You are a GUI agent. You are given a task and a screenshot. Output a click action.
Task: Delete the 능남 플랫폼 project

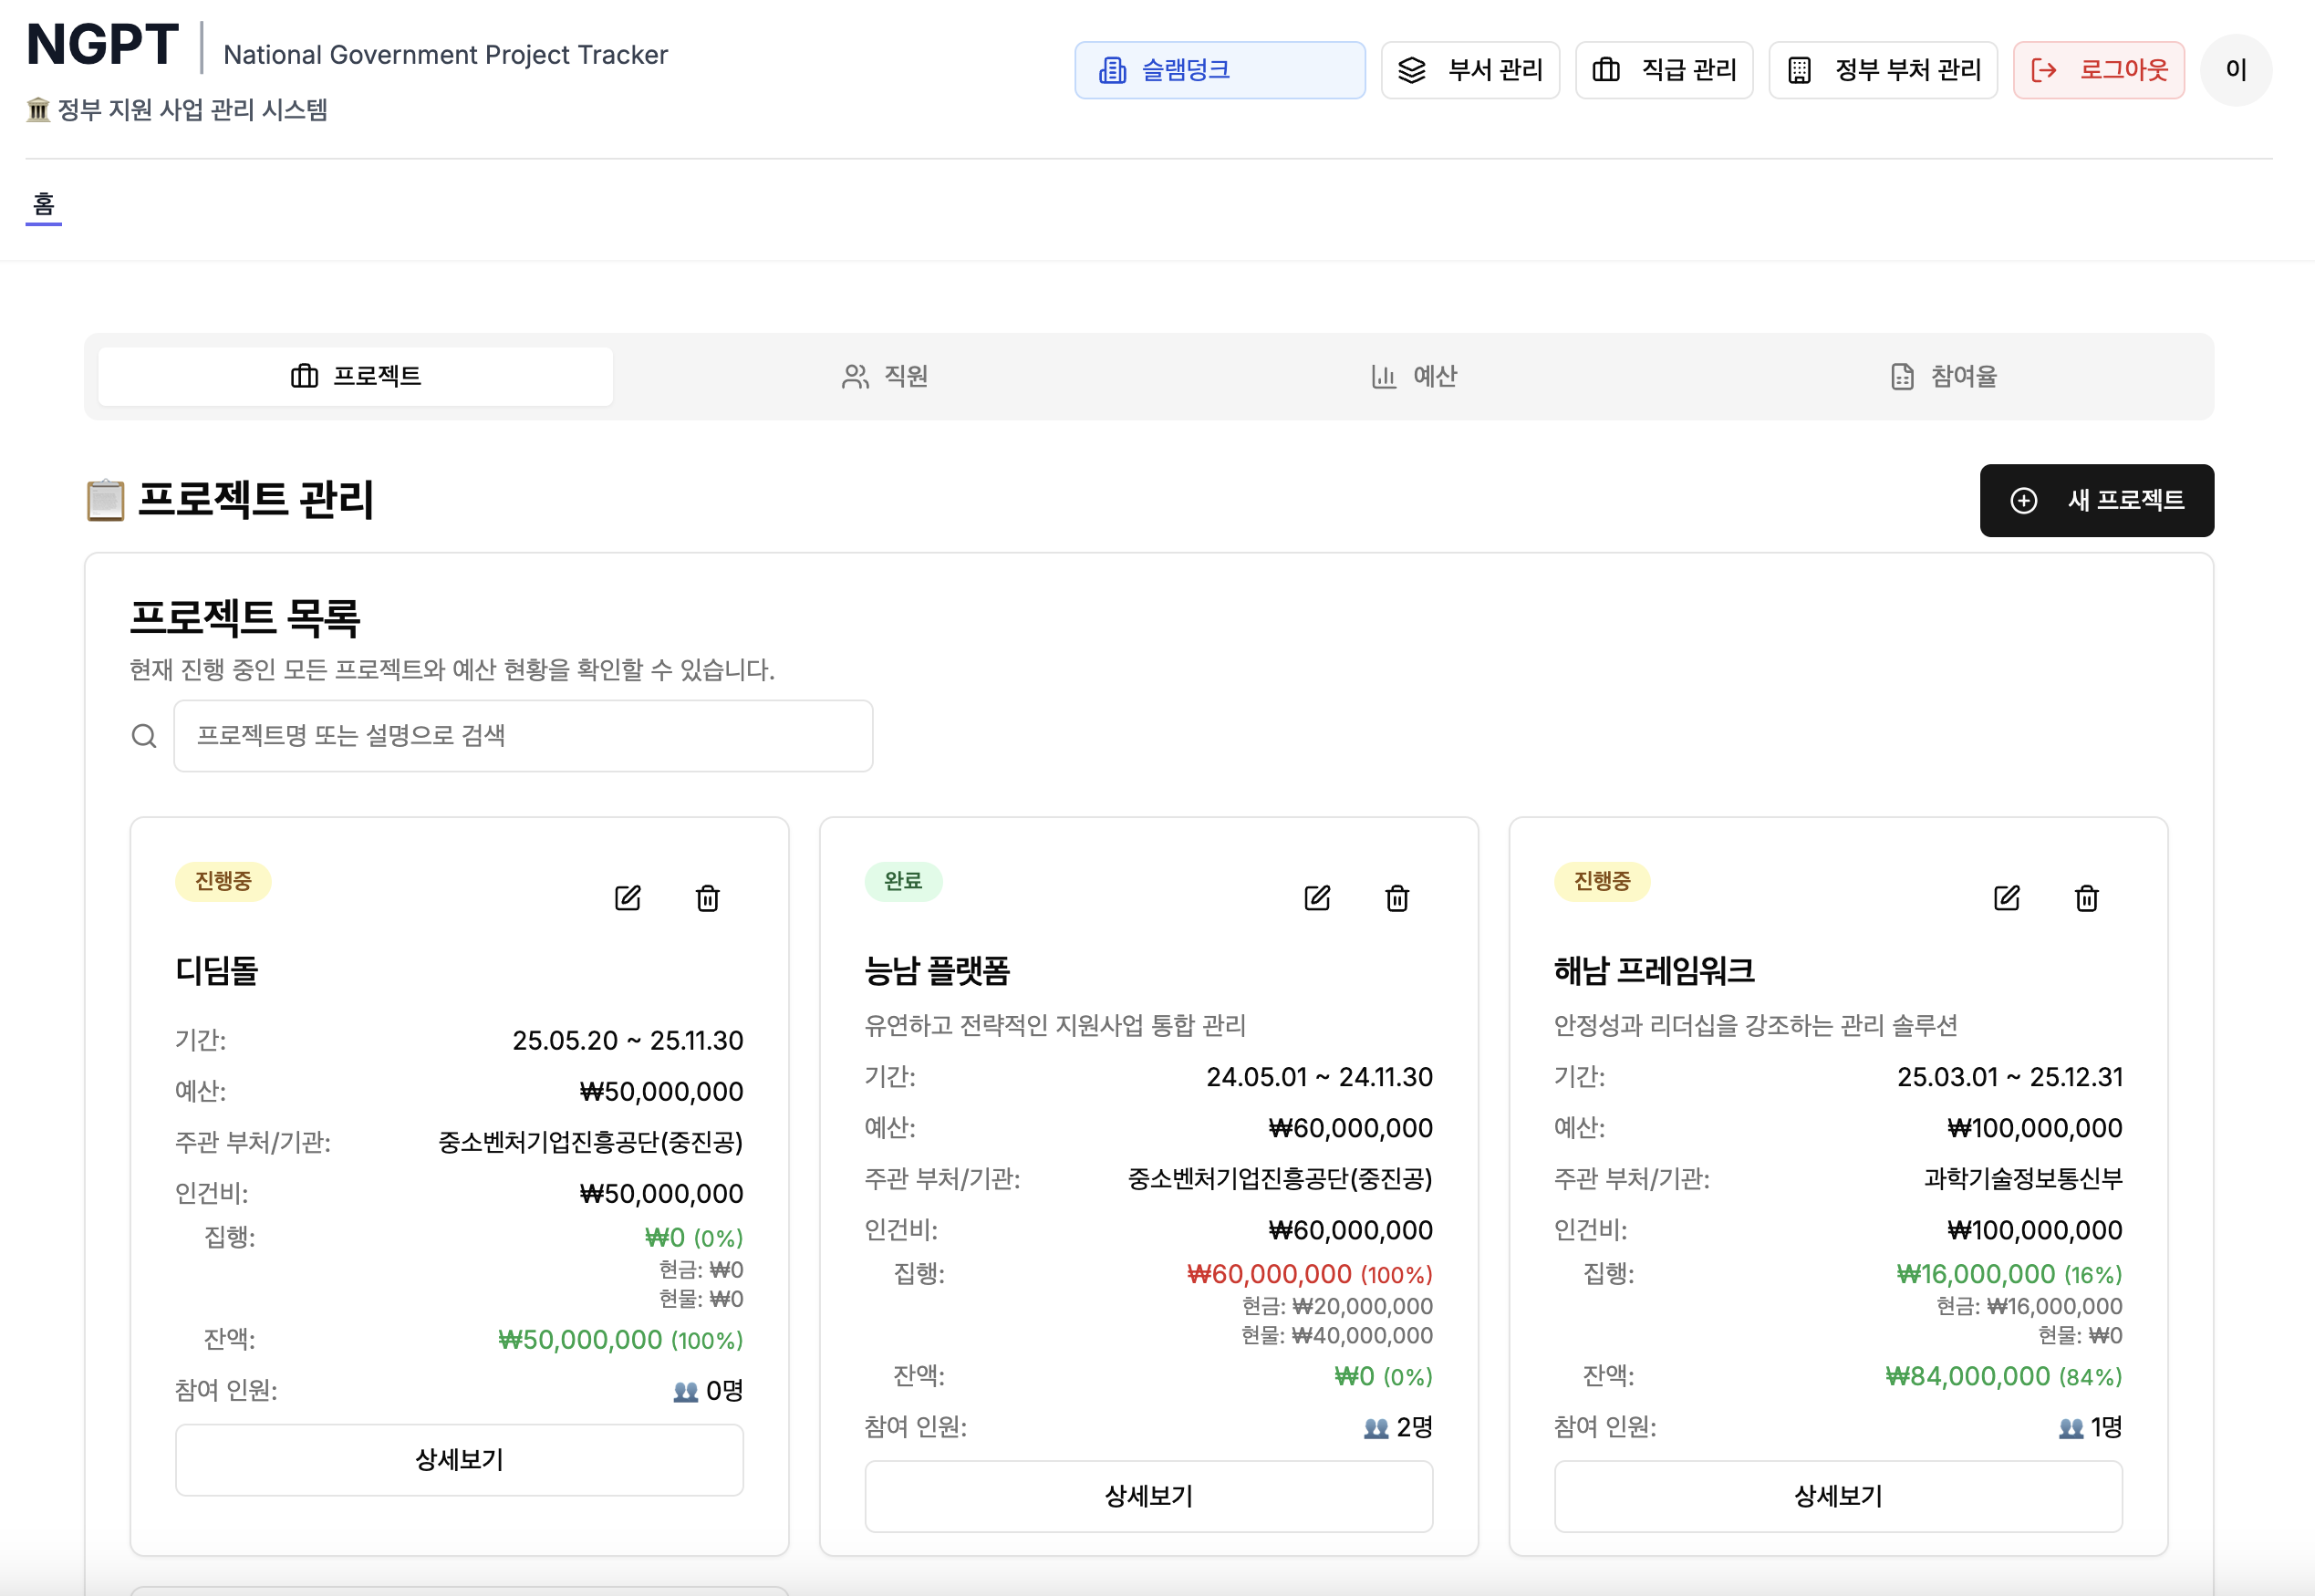(x=1397, y=897)
